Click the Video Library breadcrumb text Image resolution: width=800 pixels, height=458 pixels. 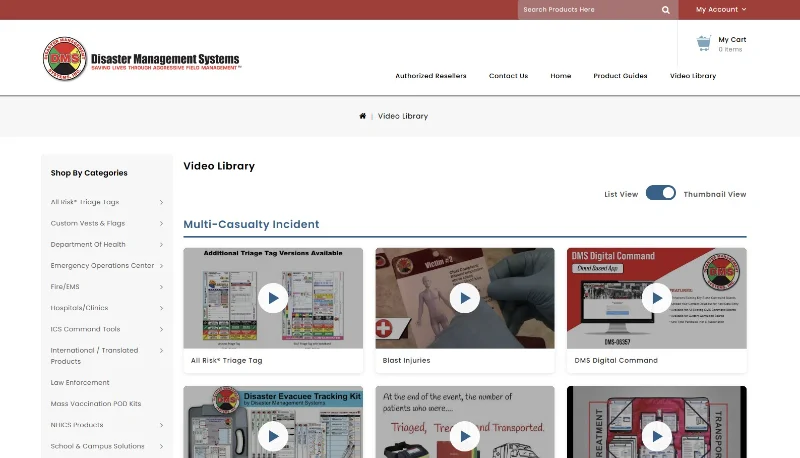pos(403,116)
